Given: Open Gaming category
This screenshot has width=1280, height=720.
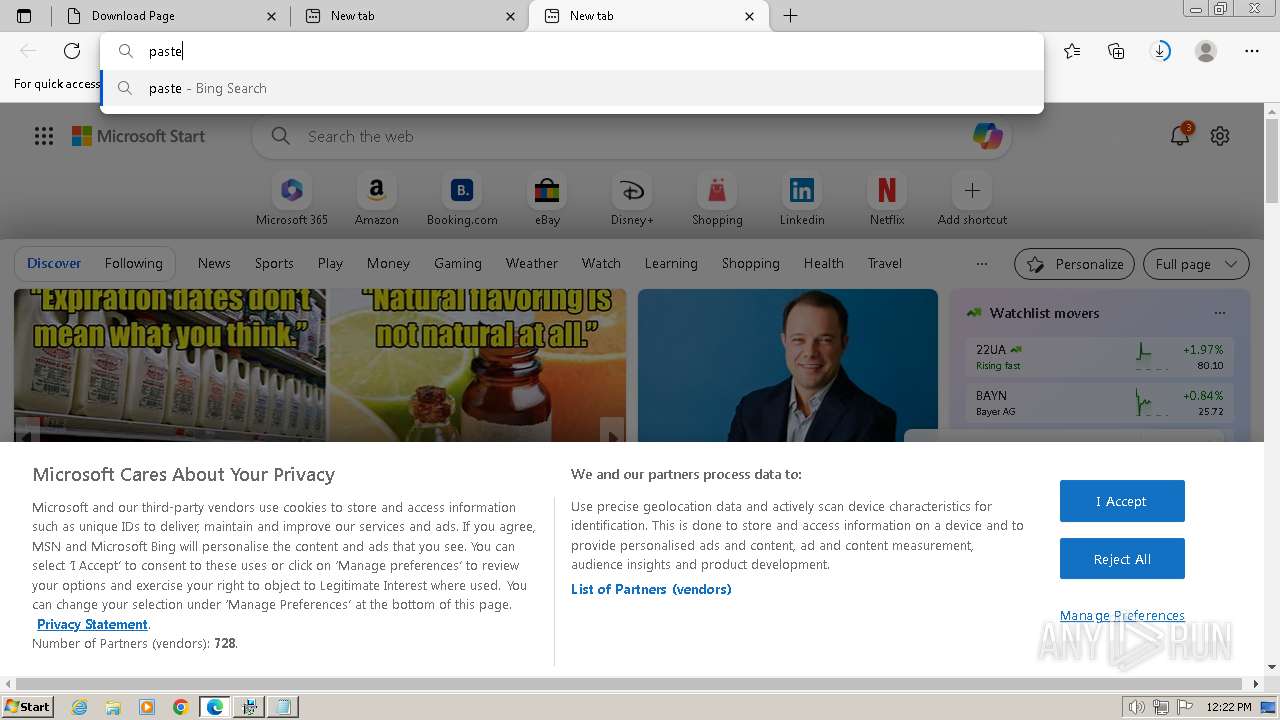Looking at the screenshot, I should (458, 264).
